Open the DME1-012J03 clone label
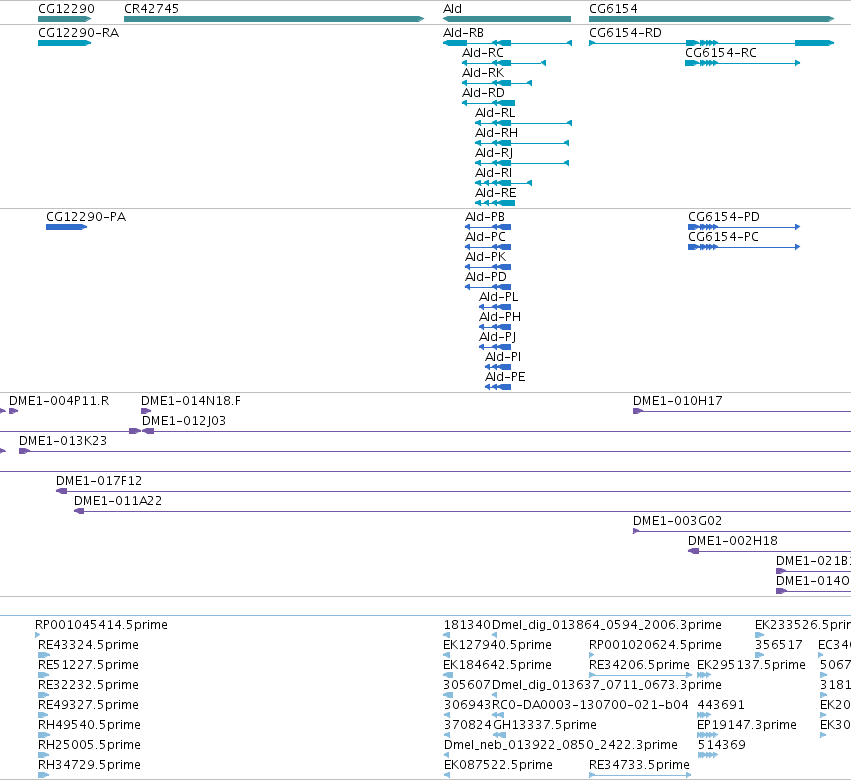Viewport: 851px width, 780px height. pyautogui.click(x=184, y=421)
